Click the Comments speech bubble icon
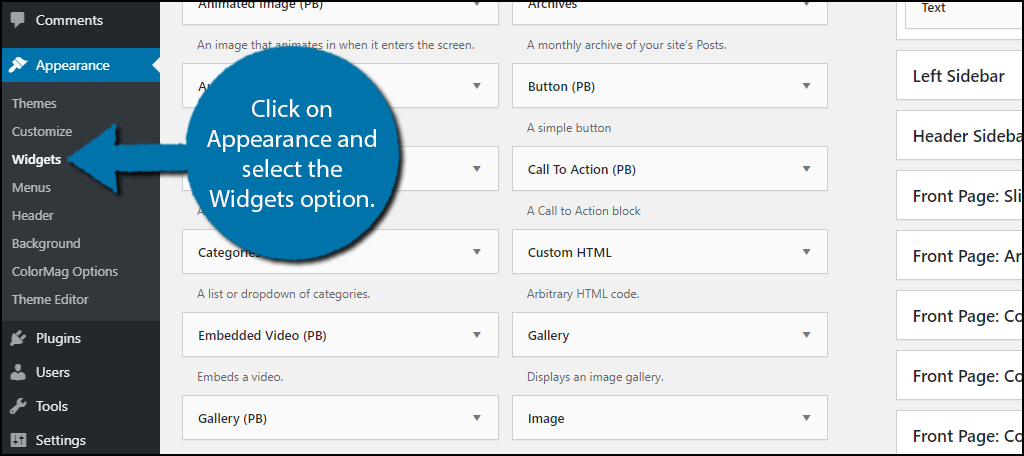This screenshot has width=1024, height=456. (x=18, y=20)
